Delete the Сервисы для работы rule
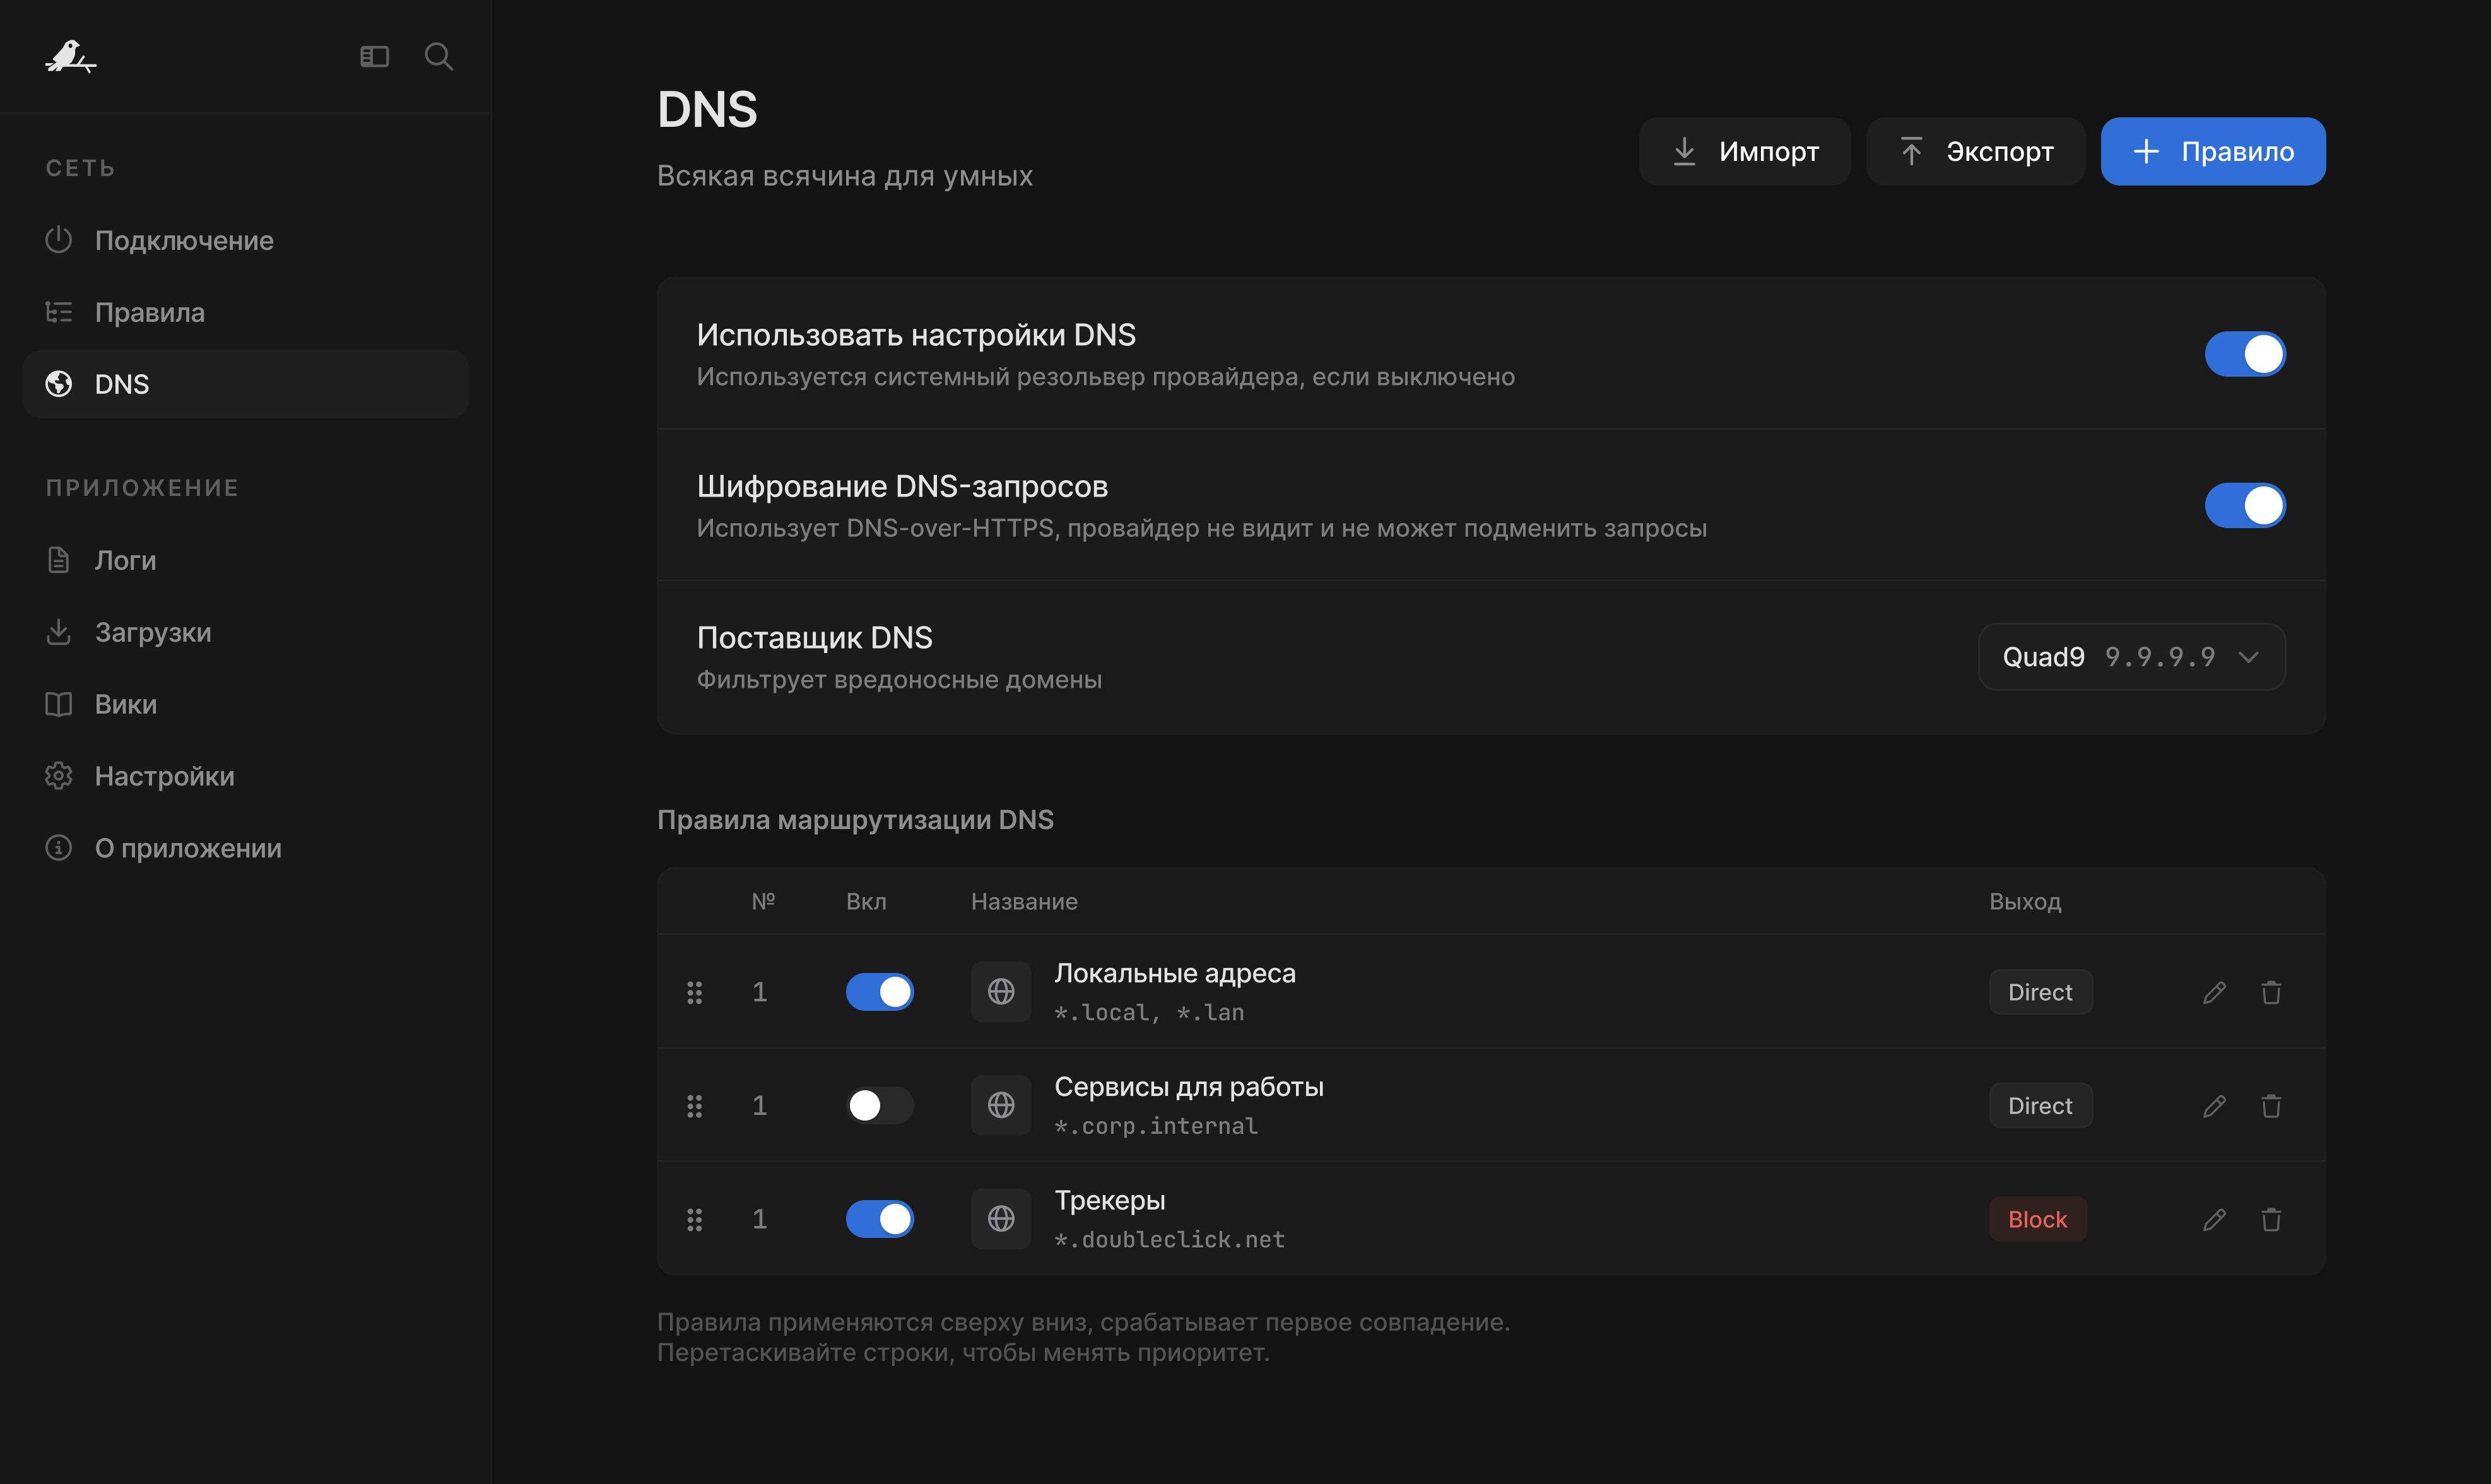 (2271, 1105)
